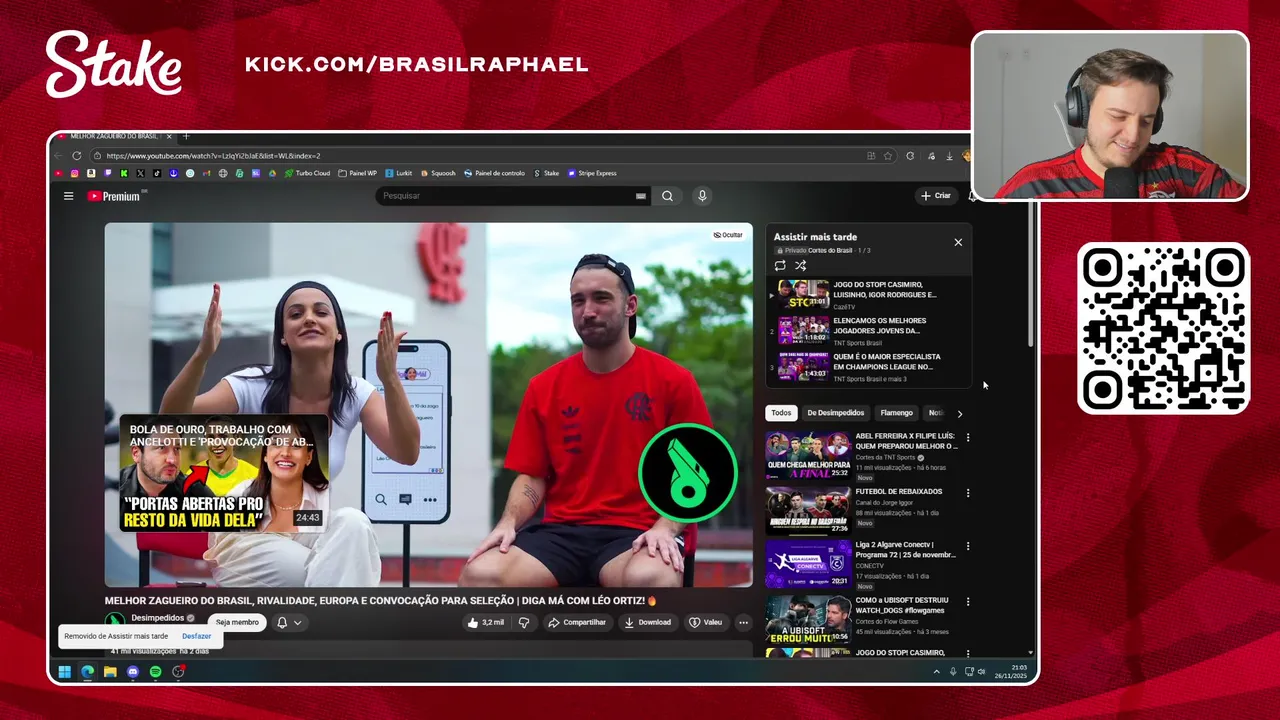Open the Instagram bookmark icon
This screenshot has width=1280, height=720.
point(74,173)
